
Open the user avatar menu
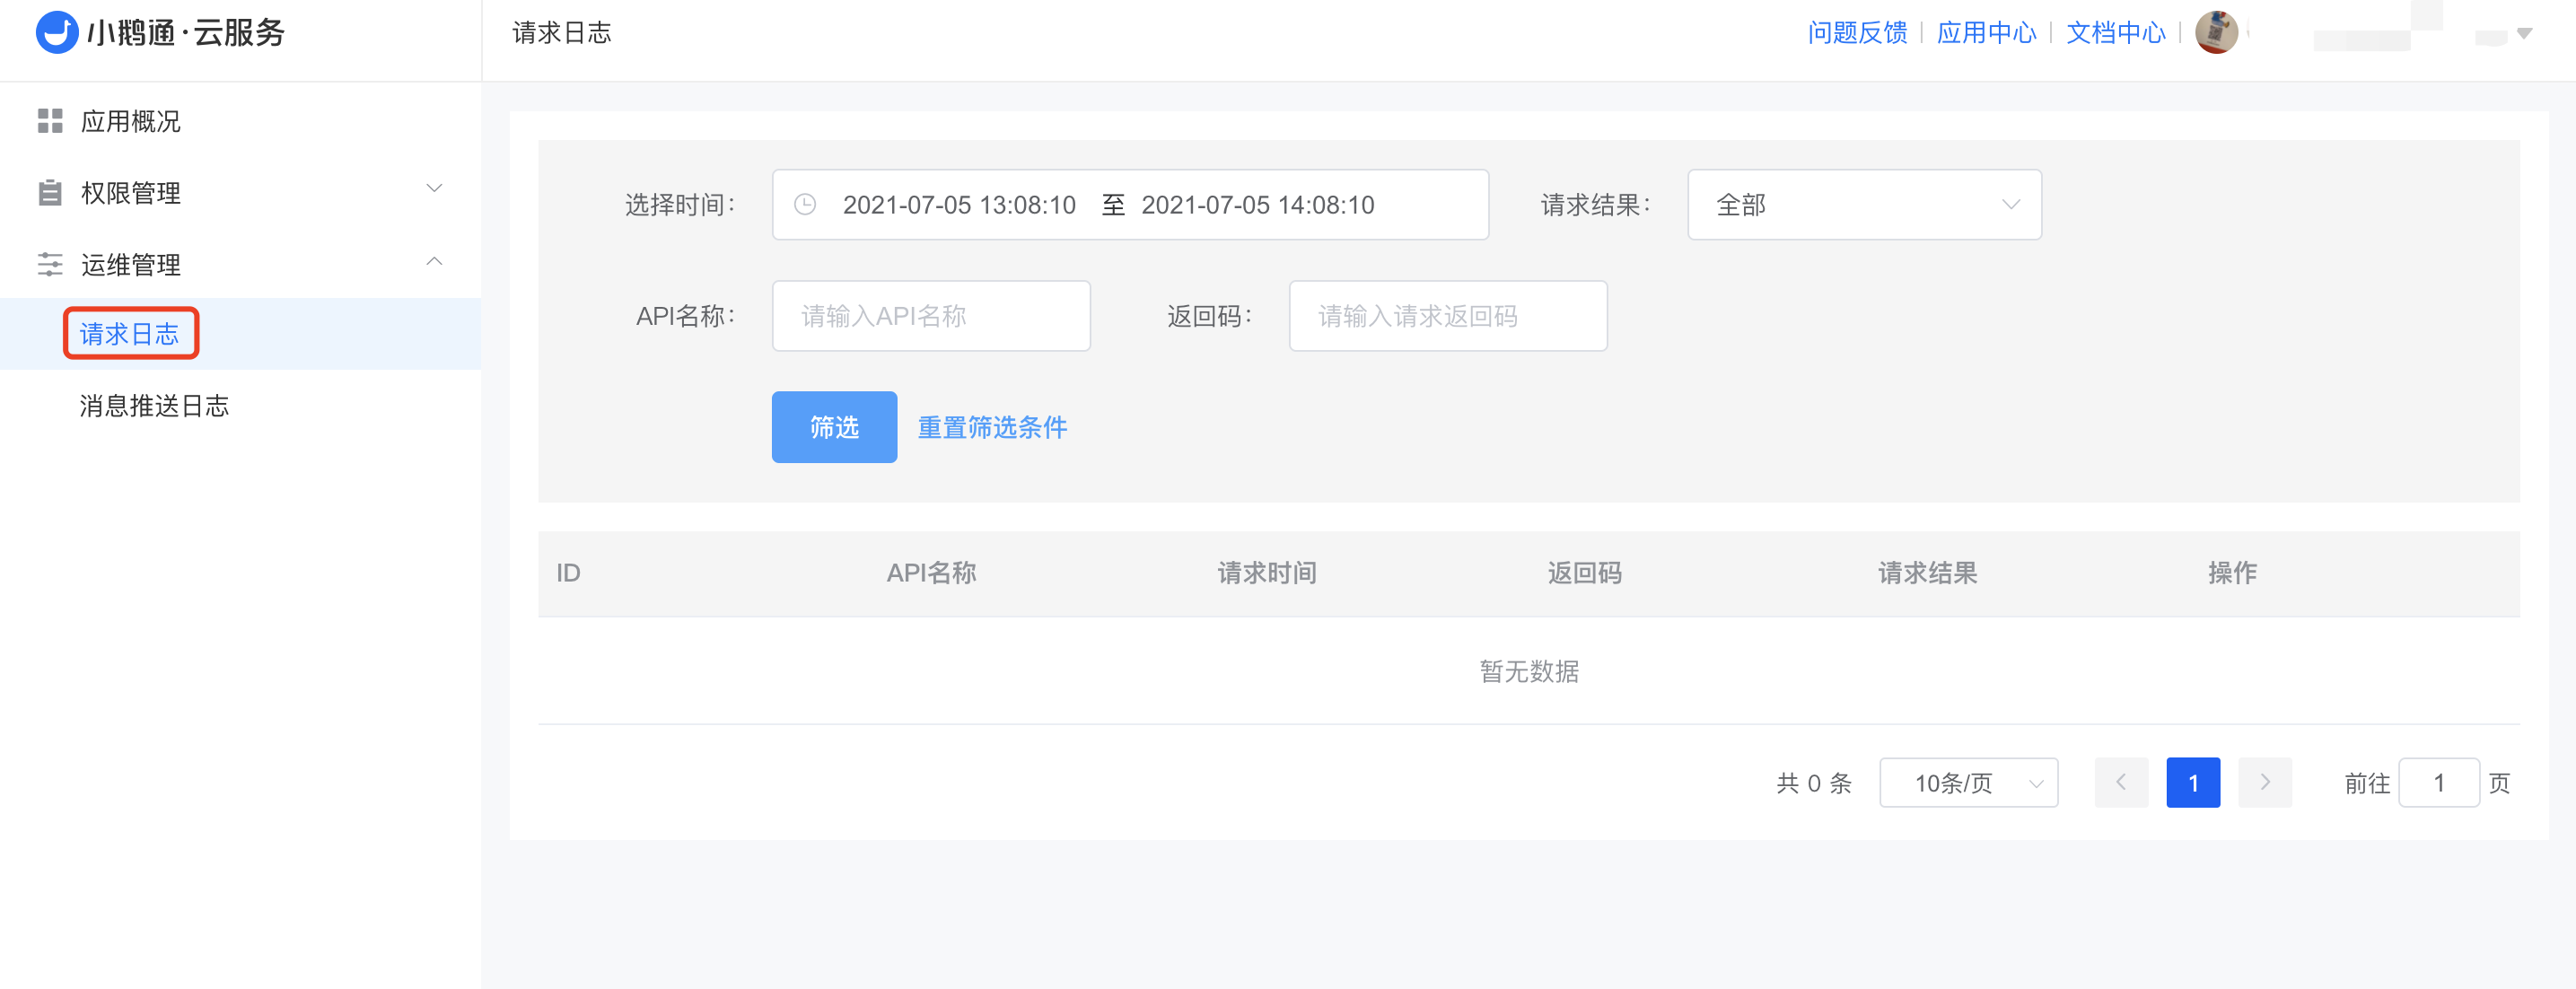2216,32
